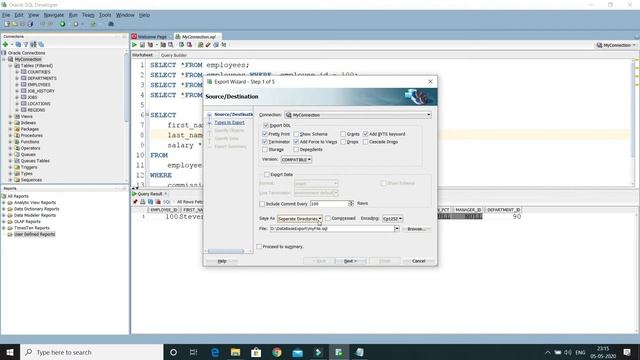Click the Include Commit Every rows spinner
The width and height of the screenshot is (640, 360).
[x=351, y=203]
